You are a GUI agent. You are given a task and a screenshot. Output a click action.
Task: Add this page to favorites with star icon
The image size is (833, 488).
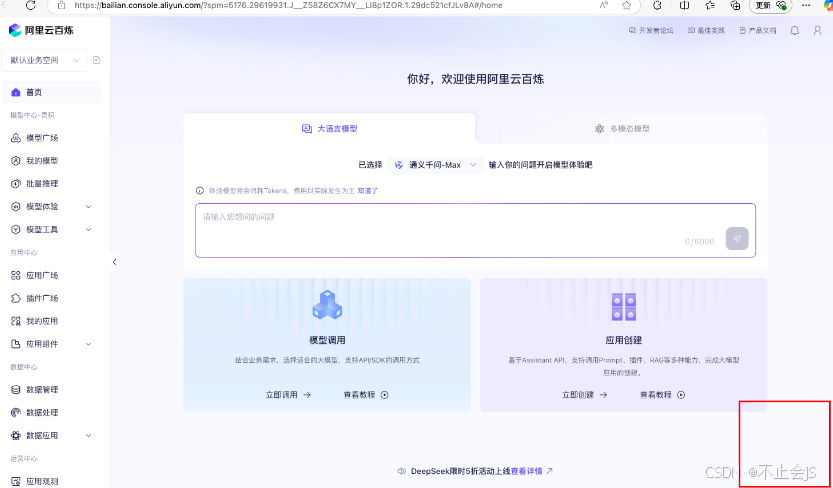(626, 5)
